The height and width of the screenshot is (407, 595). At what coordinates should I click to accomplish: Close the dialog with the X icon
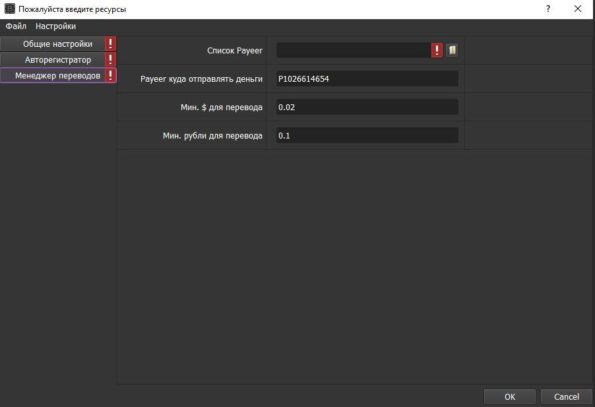tap(578, 9)
